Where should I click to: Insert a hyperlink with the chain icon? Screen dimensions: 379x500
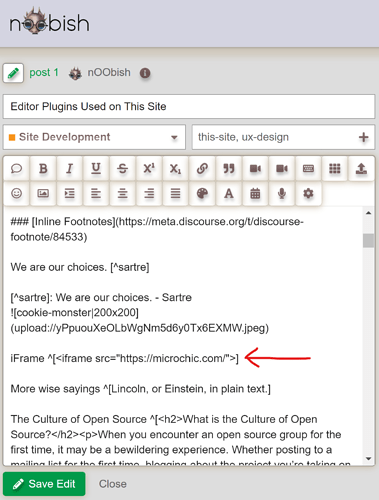coord(202,169)
